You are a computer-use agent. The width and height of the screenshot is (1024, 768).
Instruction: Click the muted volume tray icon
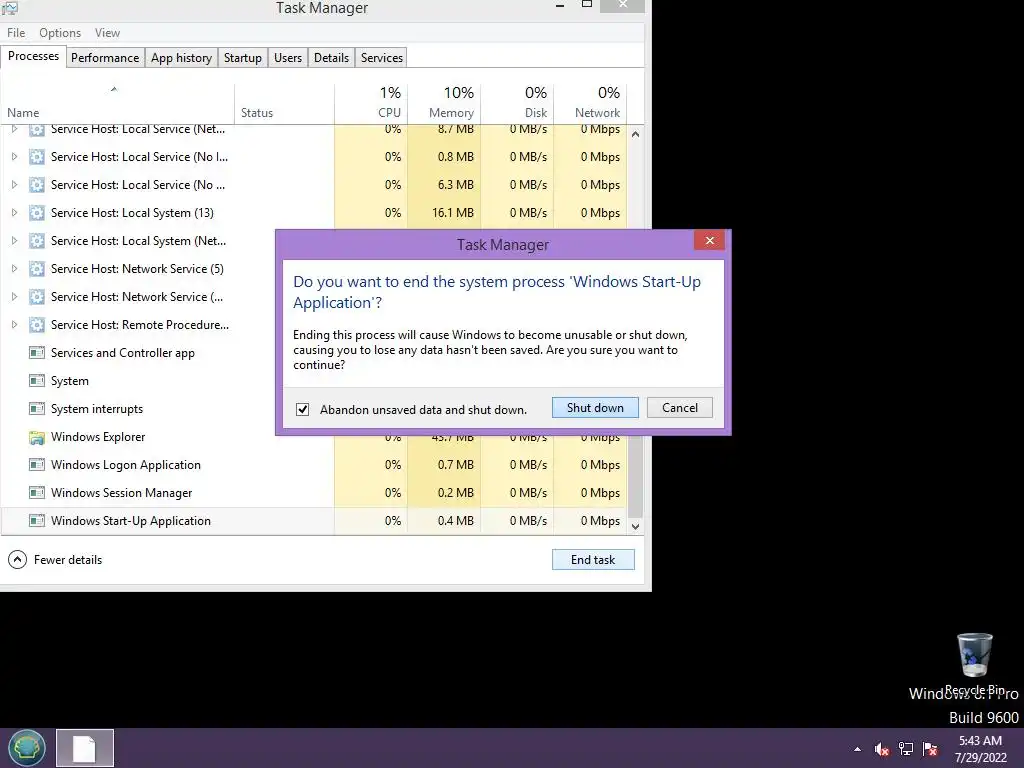(882, 749)
